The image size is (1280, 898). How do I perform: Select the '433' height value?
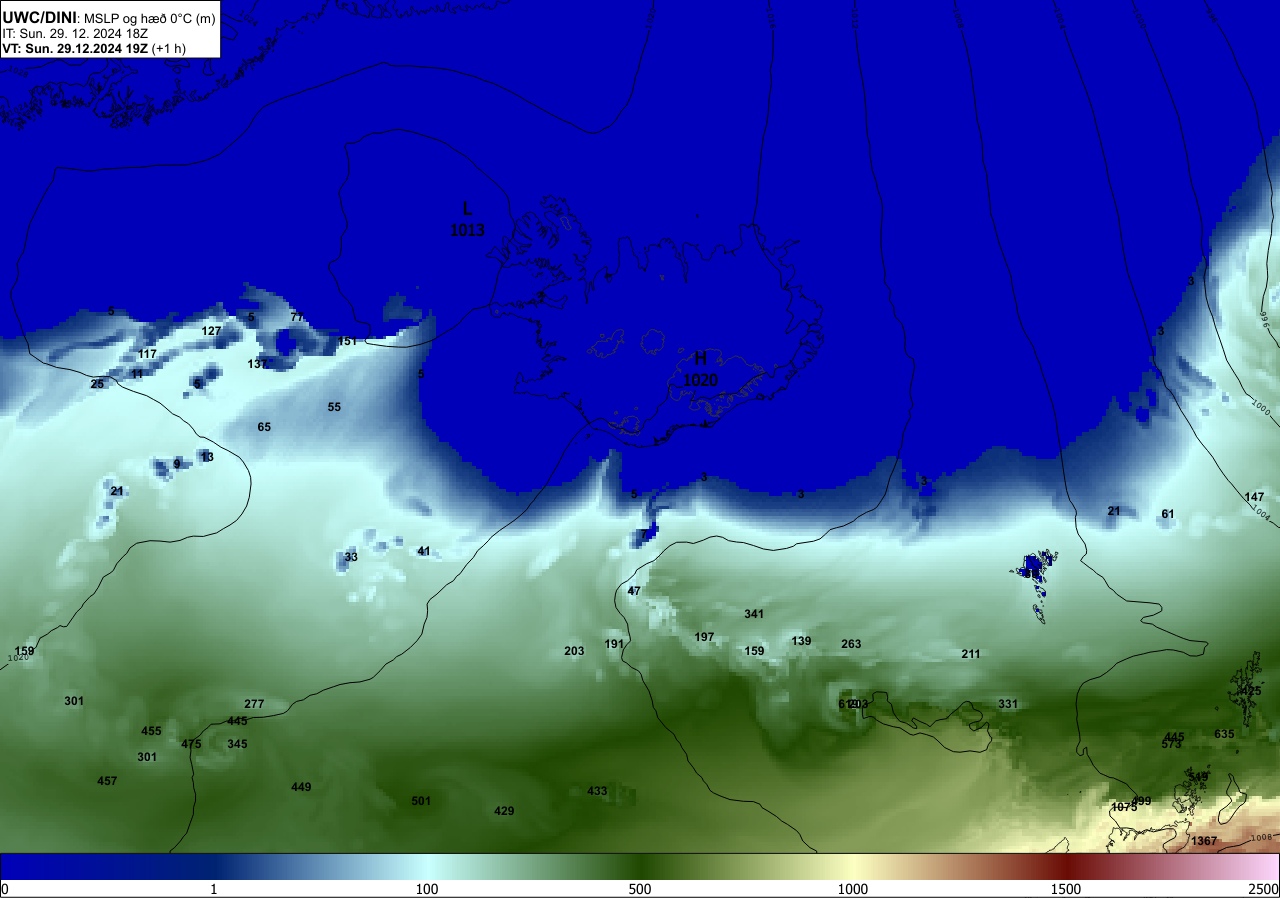(597, 791)
